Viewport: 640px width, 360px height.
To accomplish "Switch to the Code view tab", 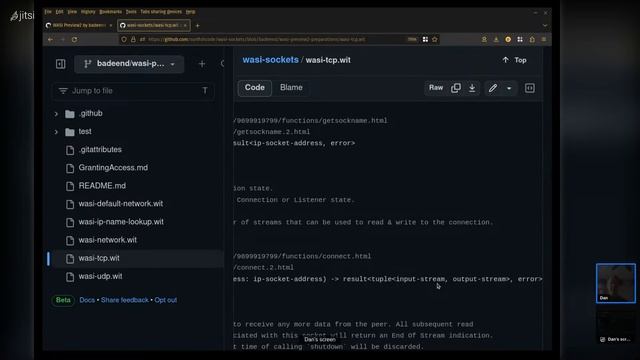I will [x=255, y=88].
